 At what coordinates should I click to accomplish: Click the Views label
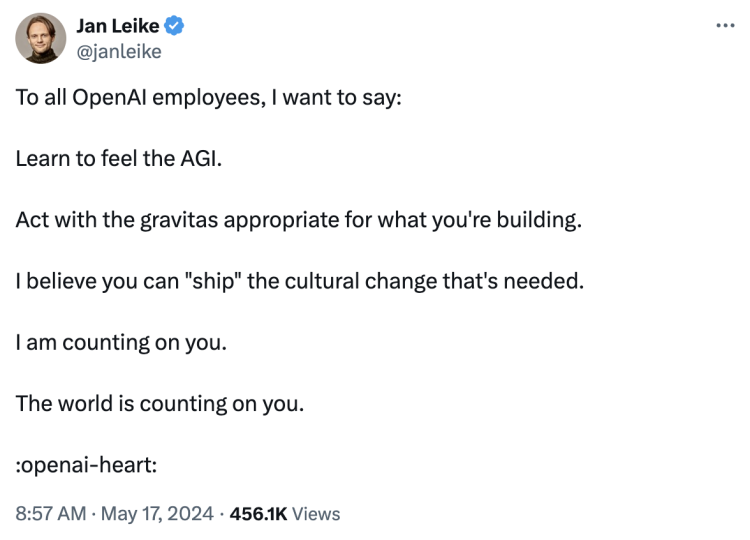316,514
